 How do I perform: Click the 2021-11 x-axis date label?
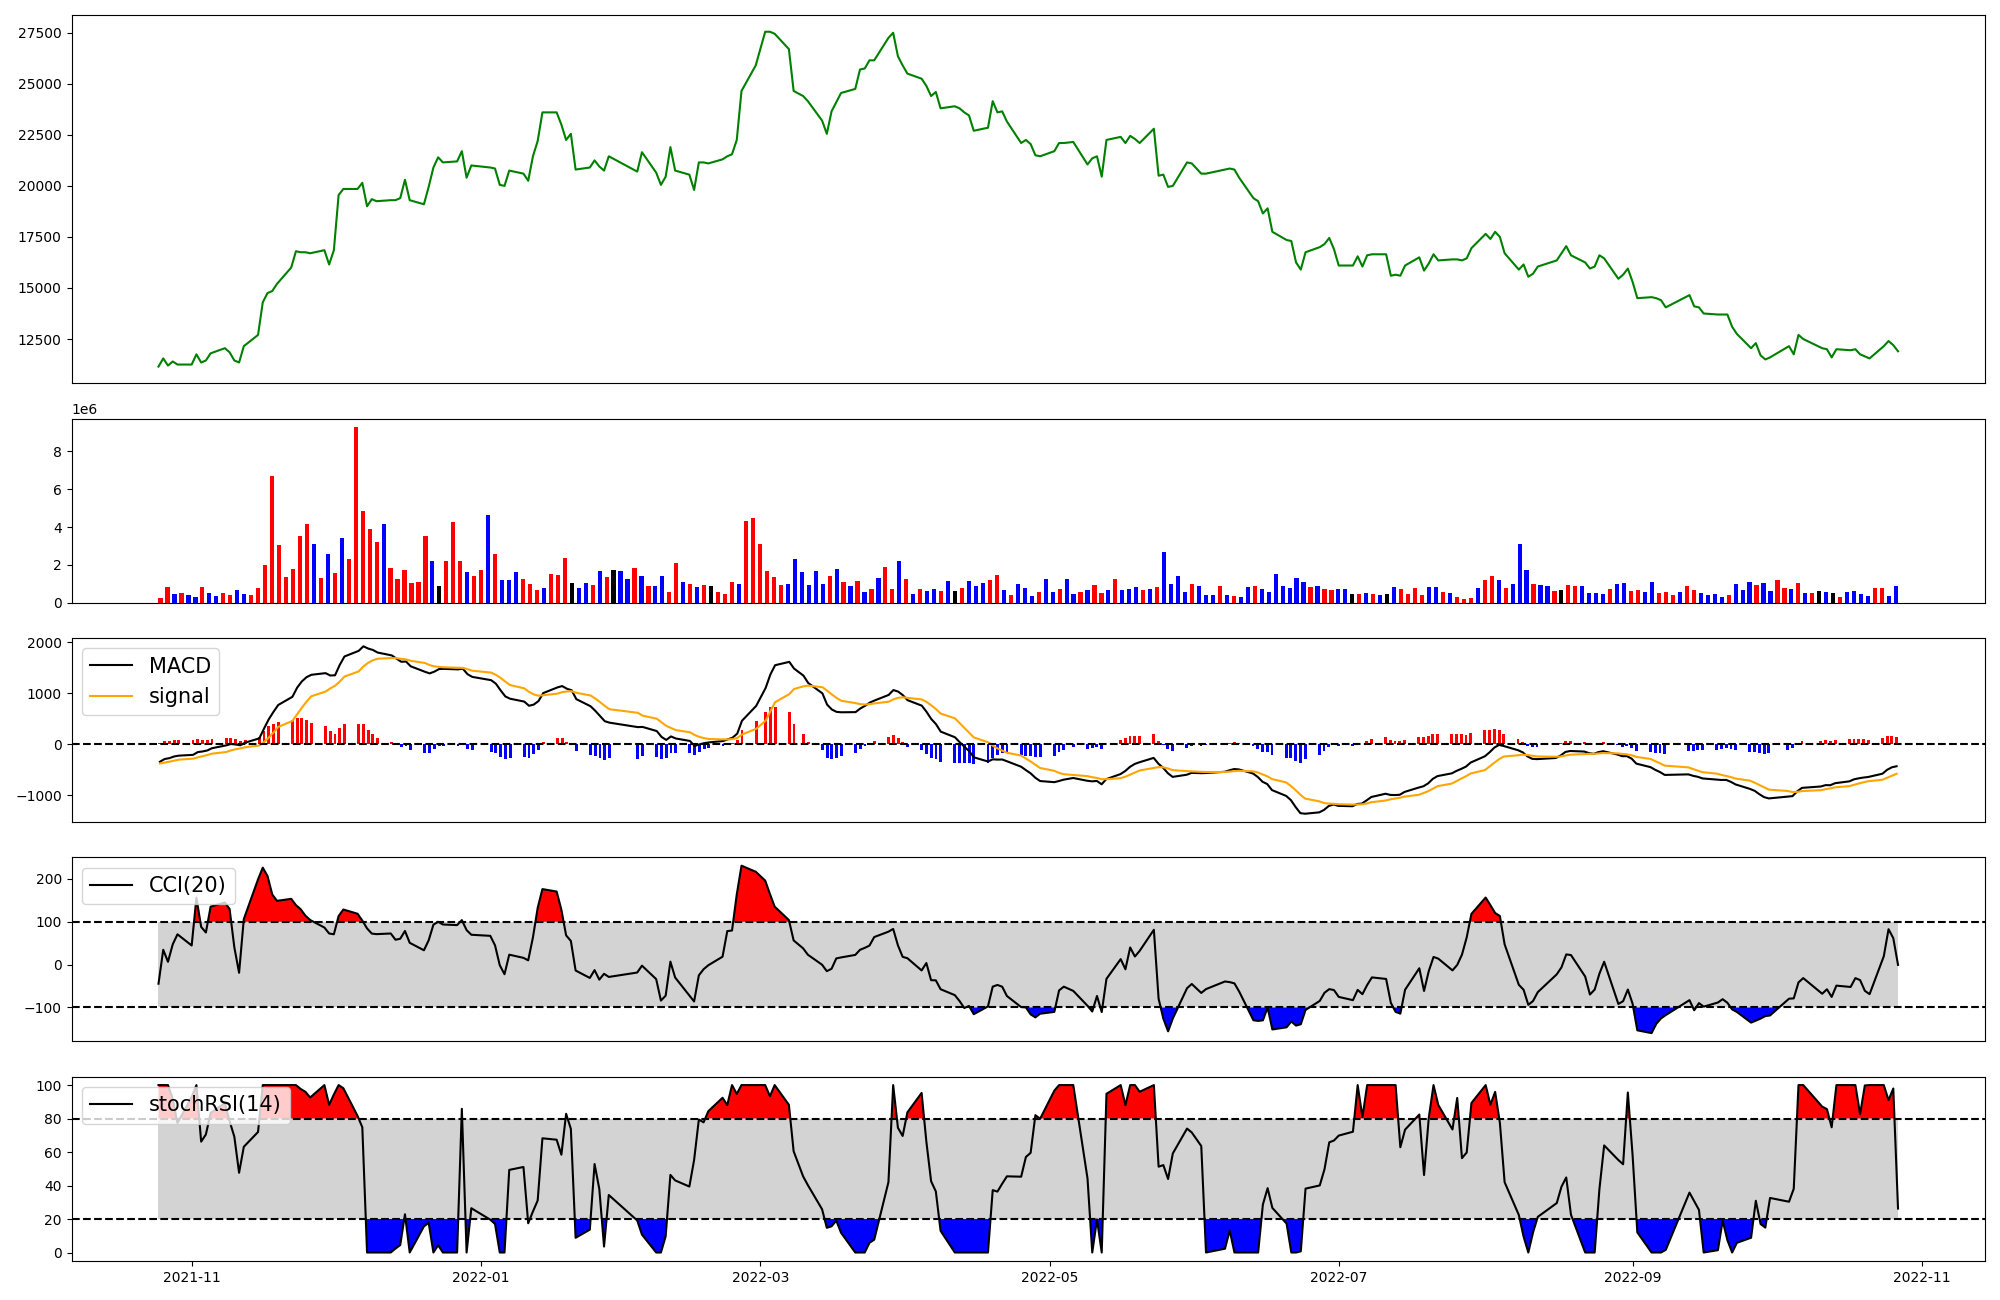191,1277
